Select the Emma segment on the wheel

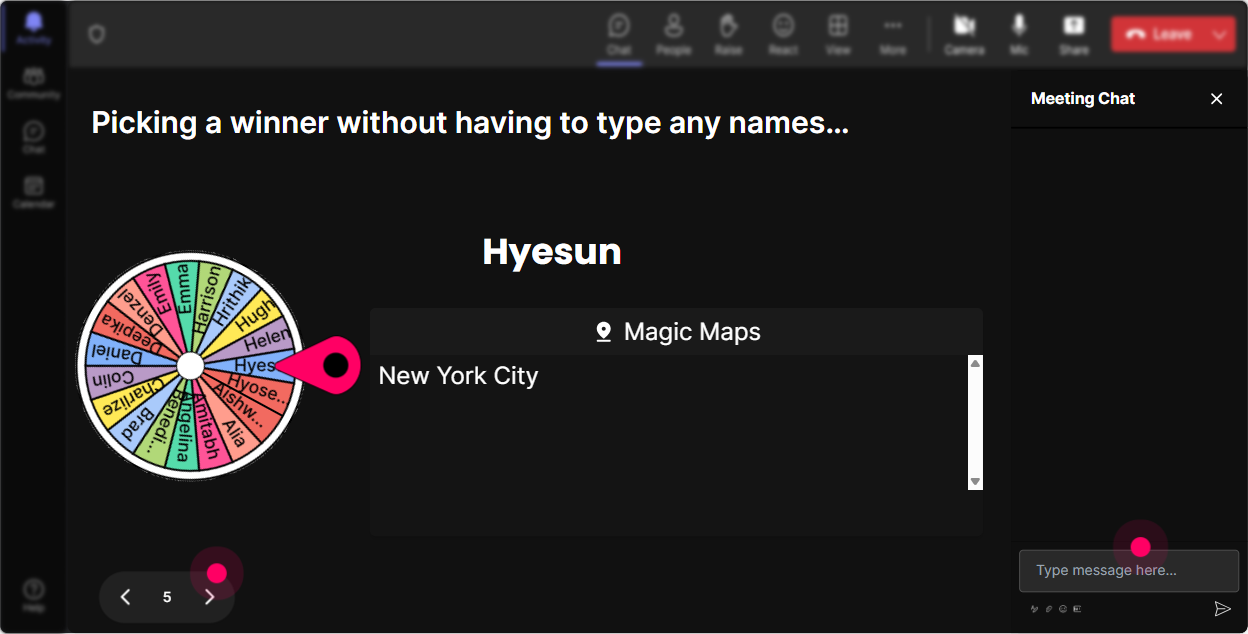(x=183, y=290)
